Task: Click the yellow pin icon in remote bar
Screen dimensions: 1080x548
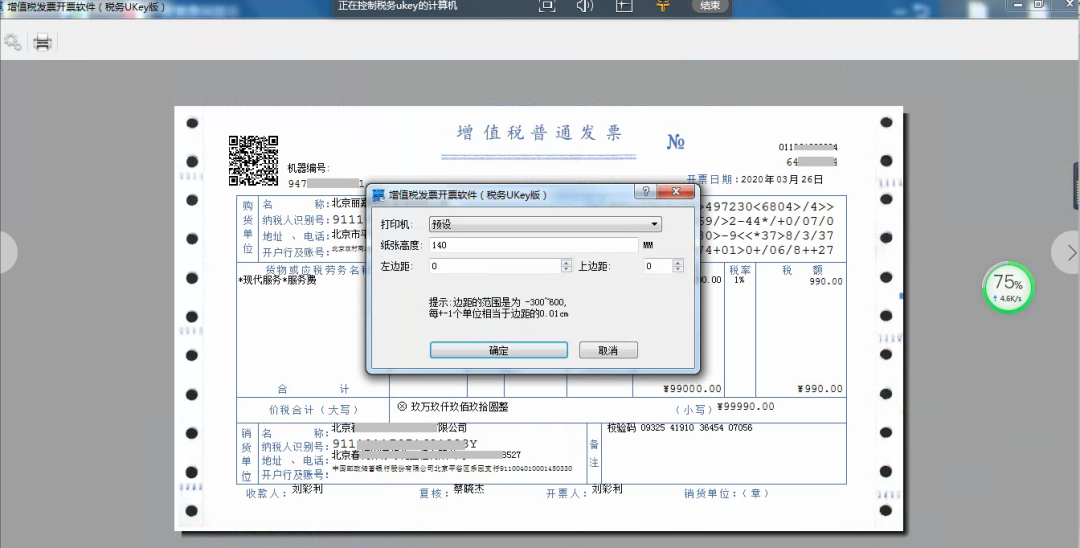Action: (662, 6)
